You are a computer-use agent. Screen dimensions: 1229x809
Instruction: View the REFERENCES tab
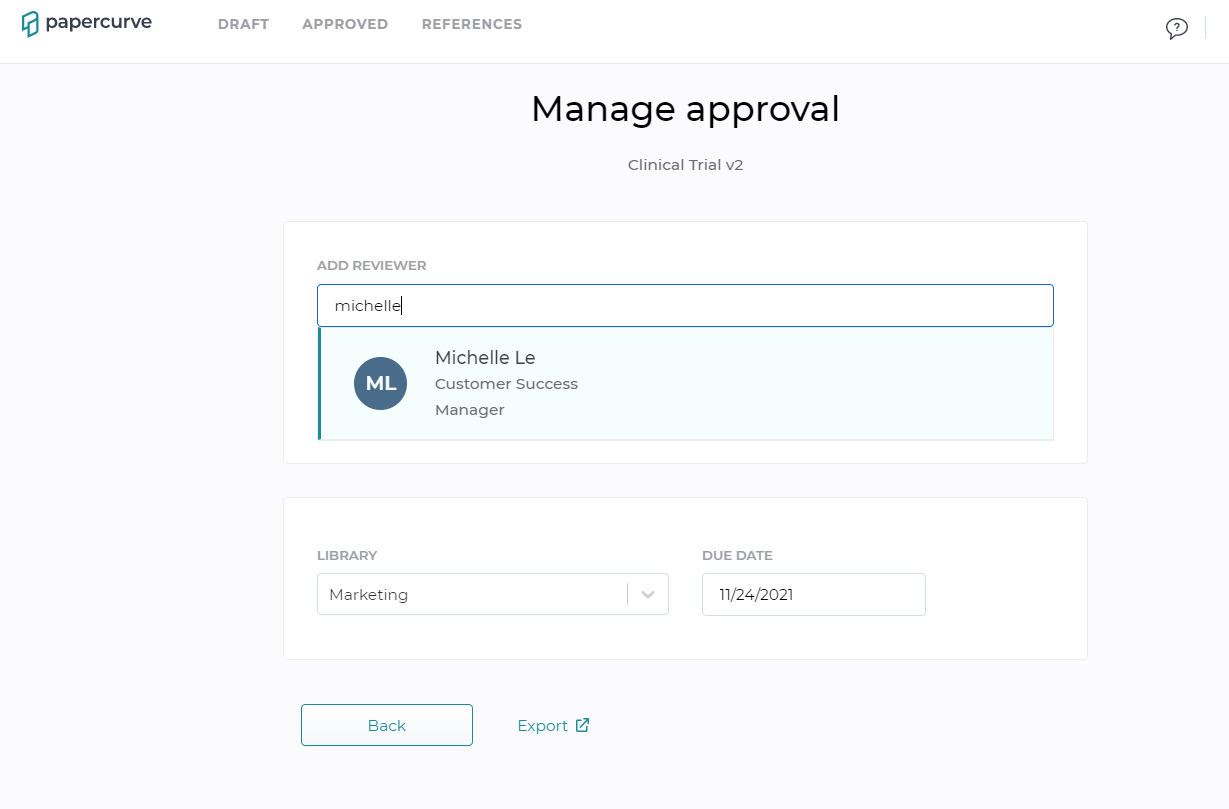471,24
